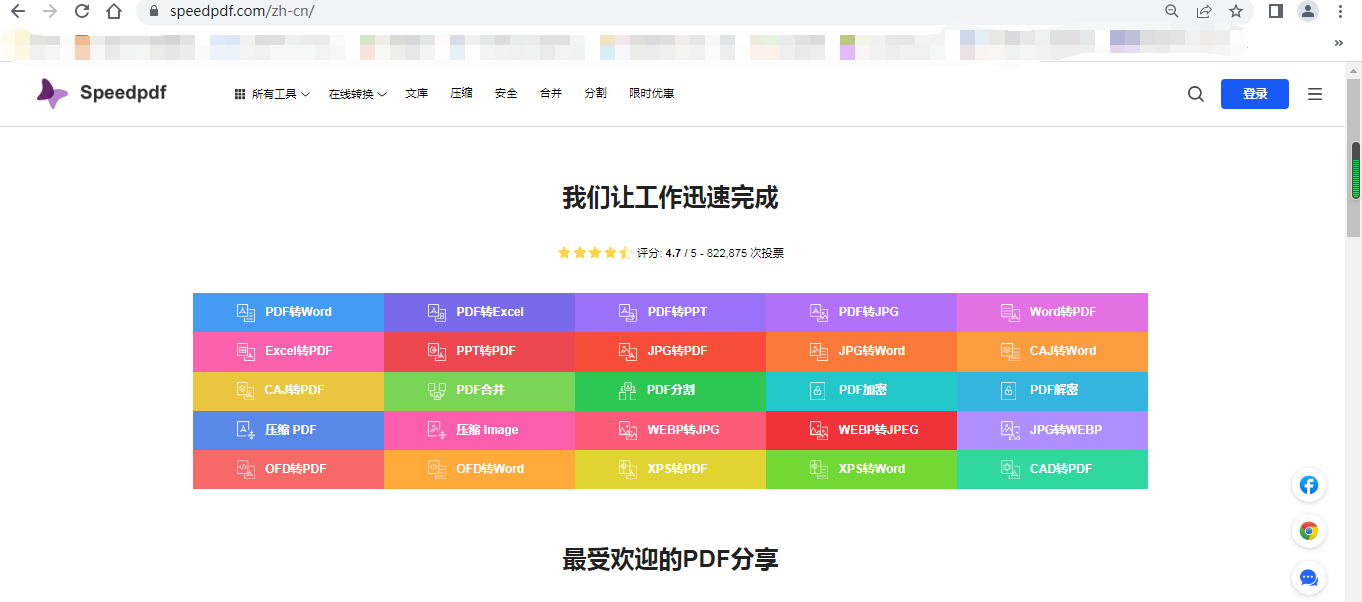The image size is (1362, 602).
Task: Click the JPG转WEBP tile
Action: (1052, 430)
